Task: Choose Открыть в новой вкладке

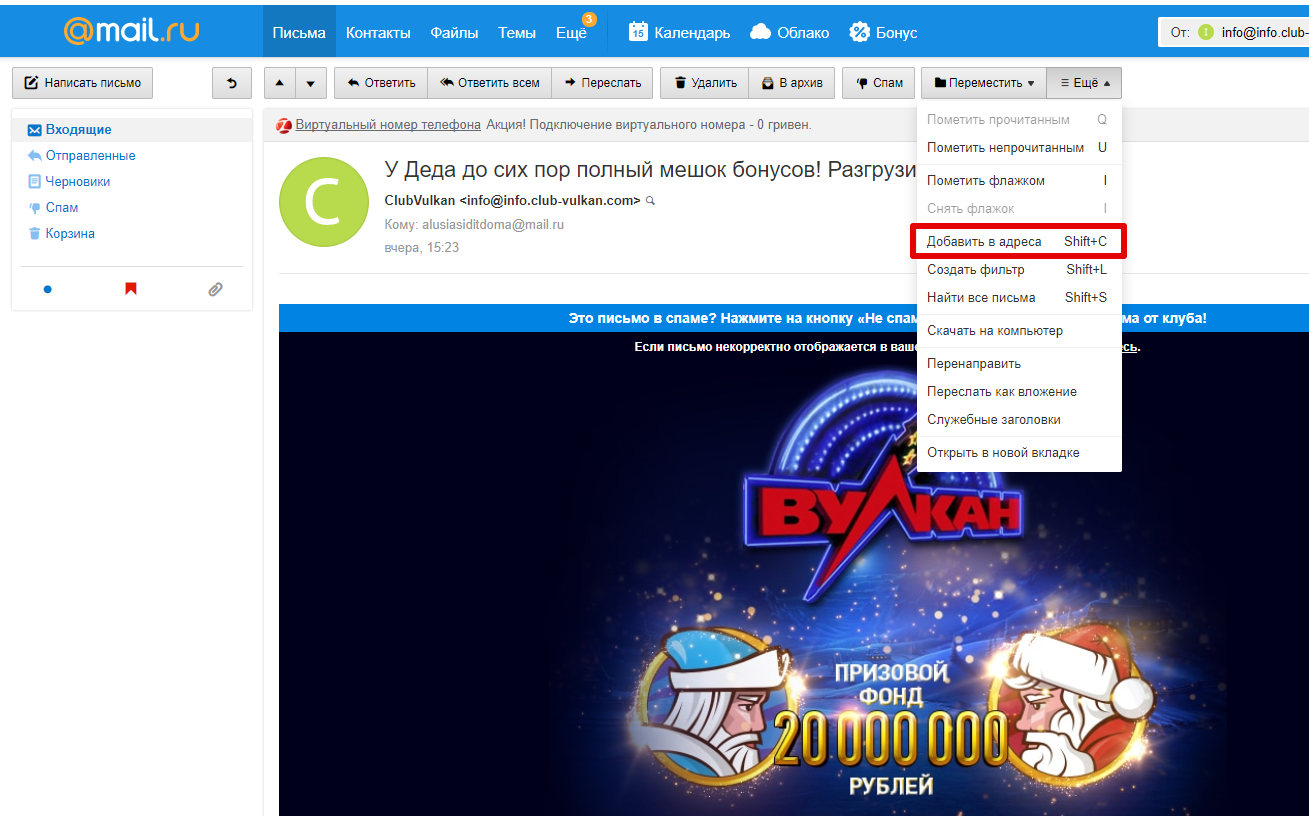Action: tap(1019, 453)
